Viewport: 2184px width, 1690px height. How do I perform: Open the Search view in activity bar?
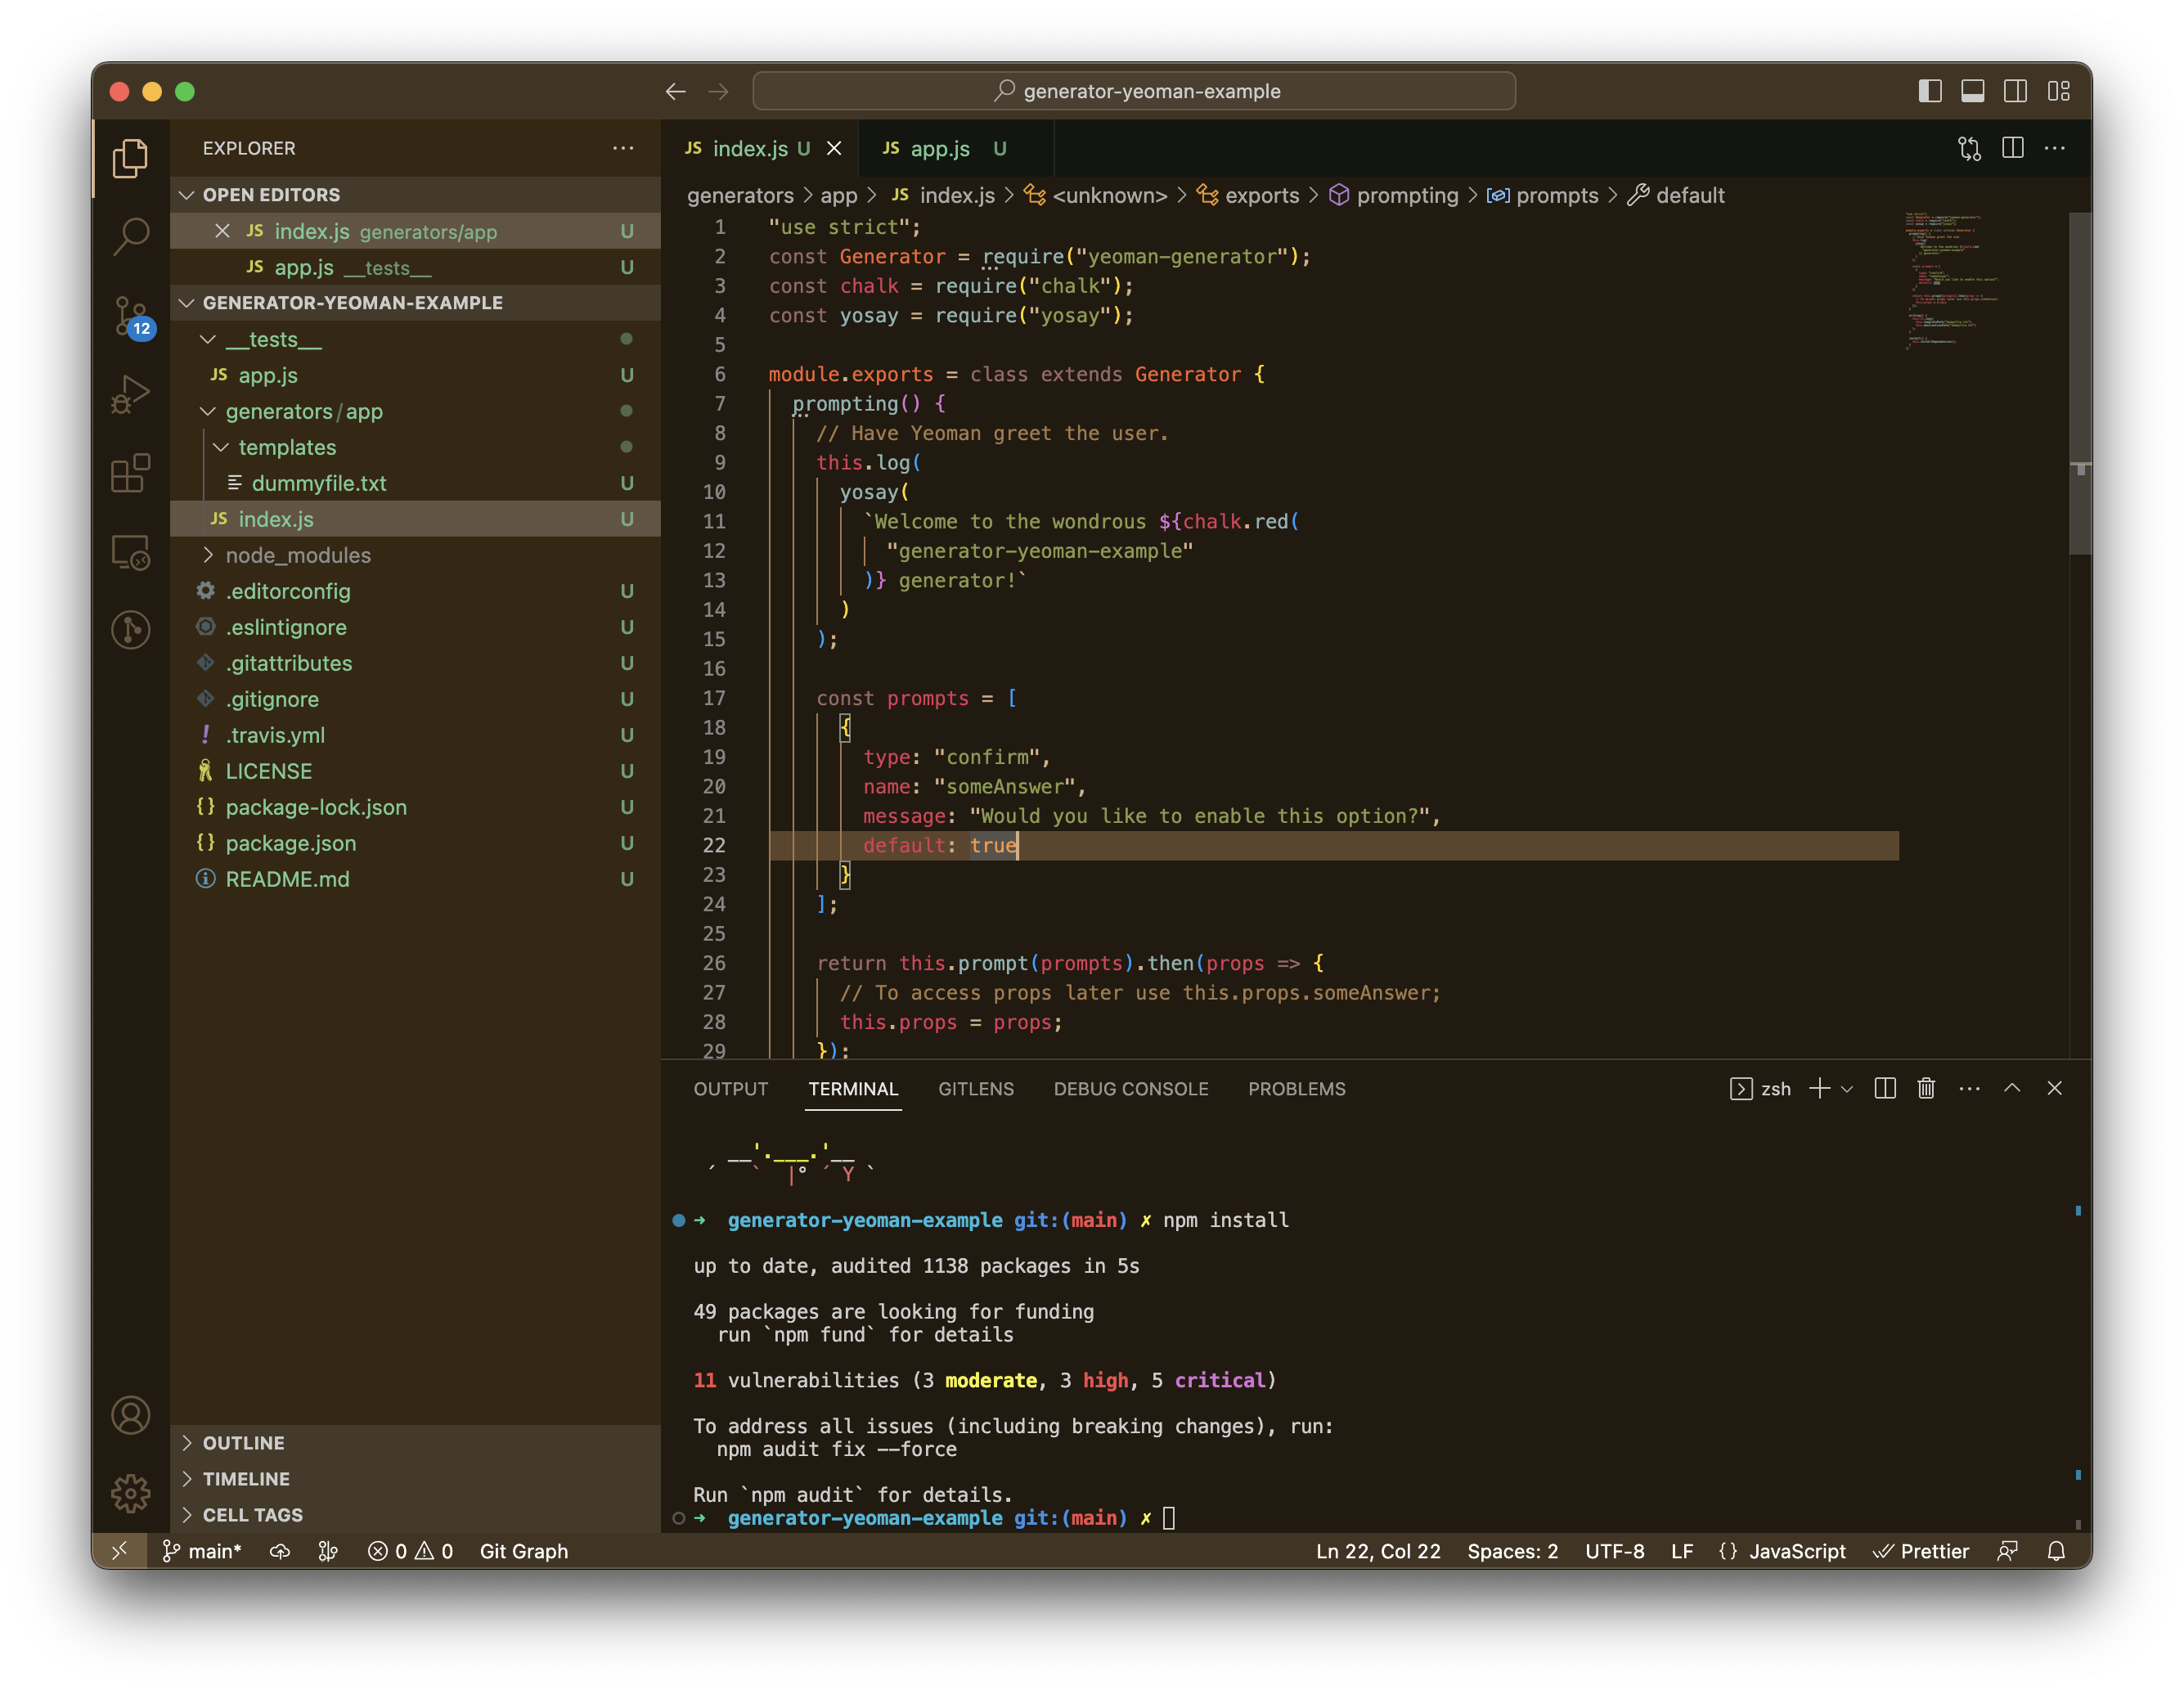click(x=130, y=236)
